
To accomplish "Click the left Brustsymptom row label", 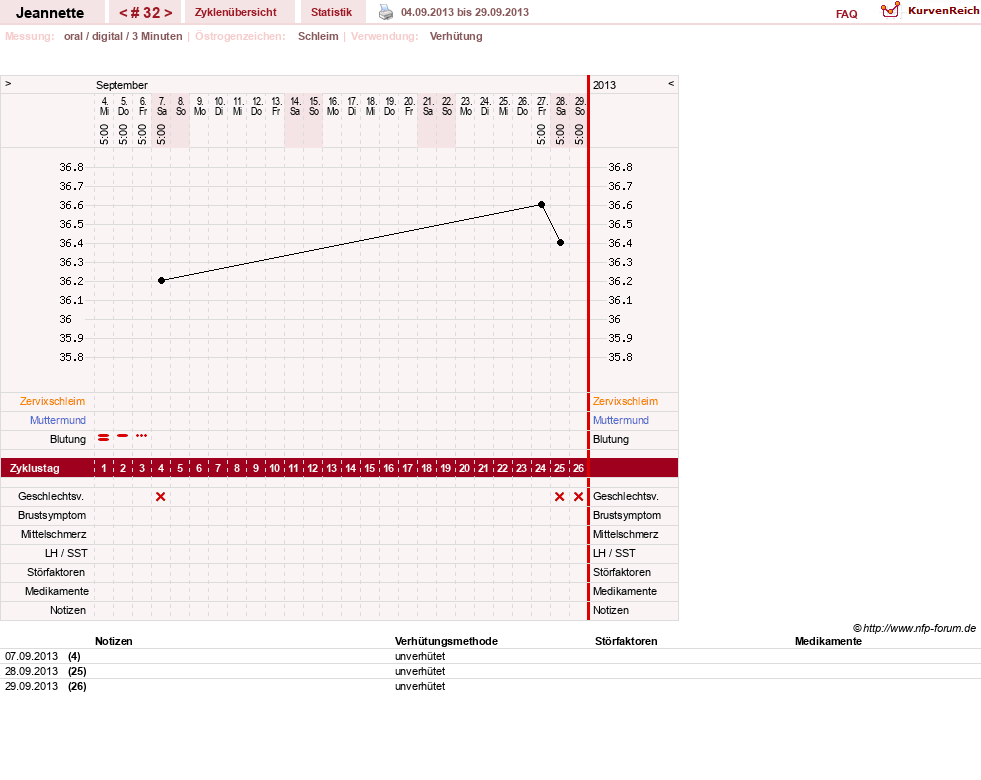I will tap(52, 515).
